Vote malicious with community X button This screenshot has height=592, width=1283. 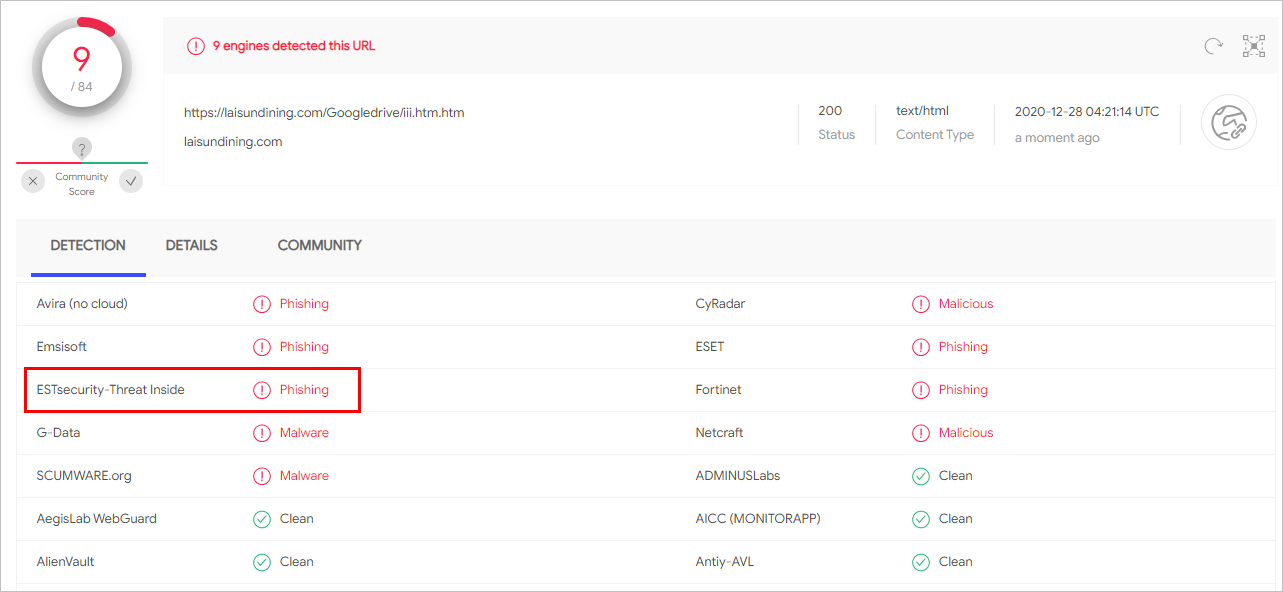(33, 181)
